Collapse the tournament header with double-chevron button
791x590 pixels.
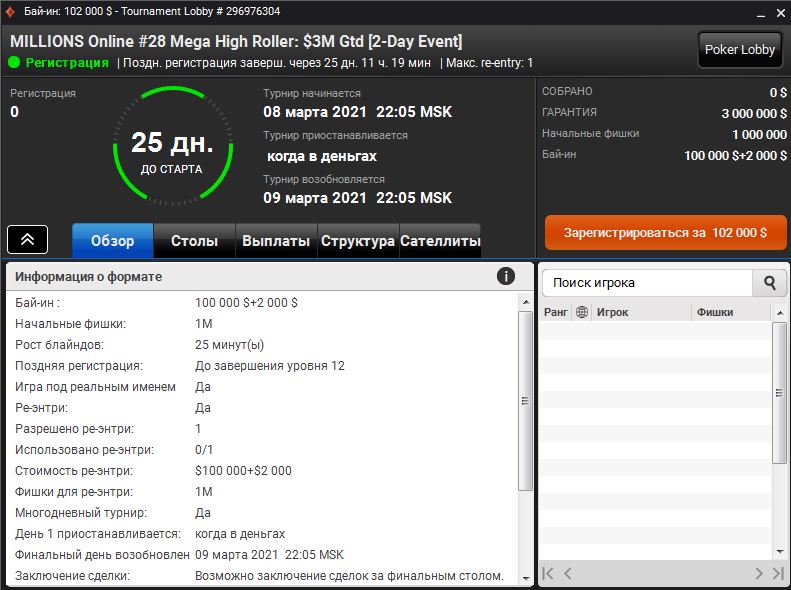point(28,240)
